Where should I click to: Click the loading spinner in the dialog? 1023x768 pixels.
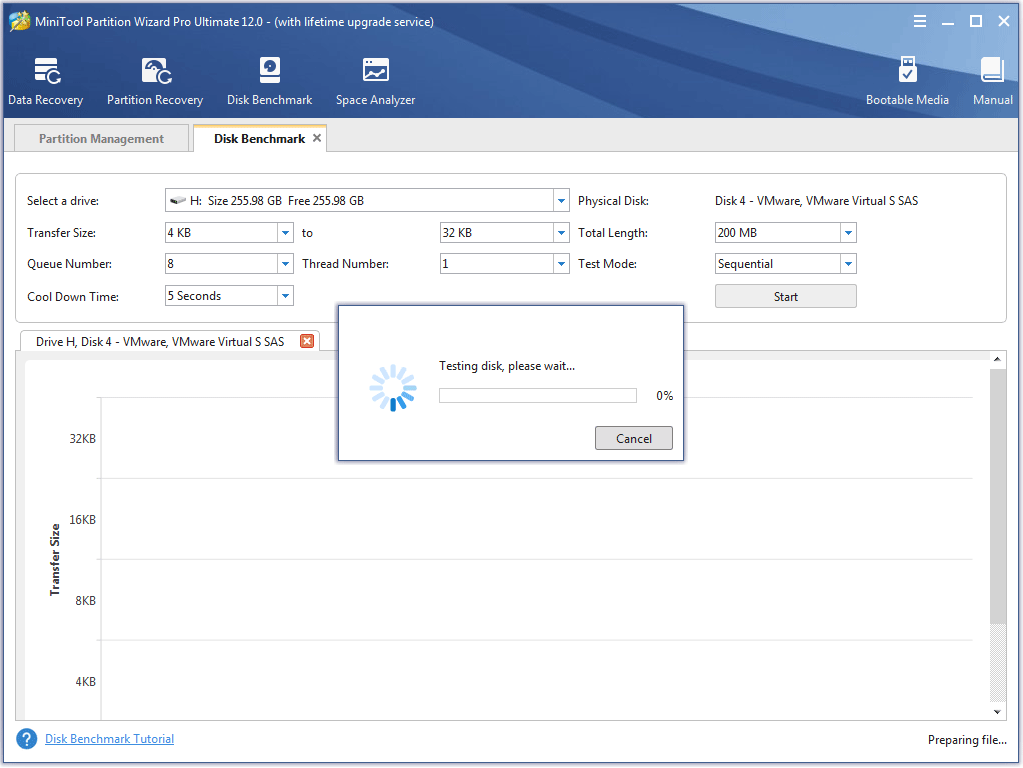click(393, 388)
